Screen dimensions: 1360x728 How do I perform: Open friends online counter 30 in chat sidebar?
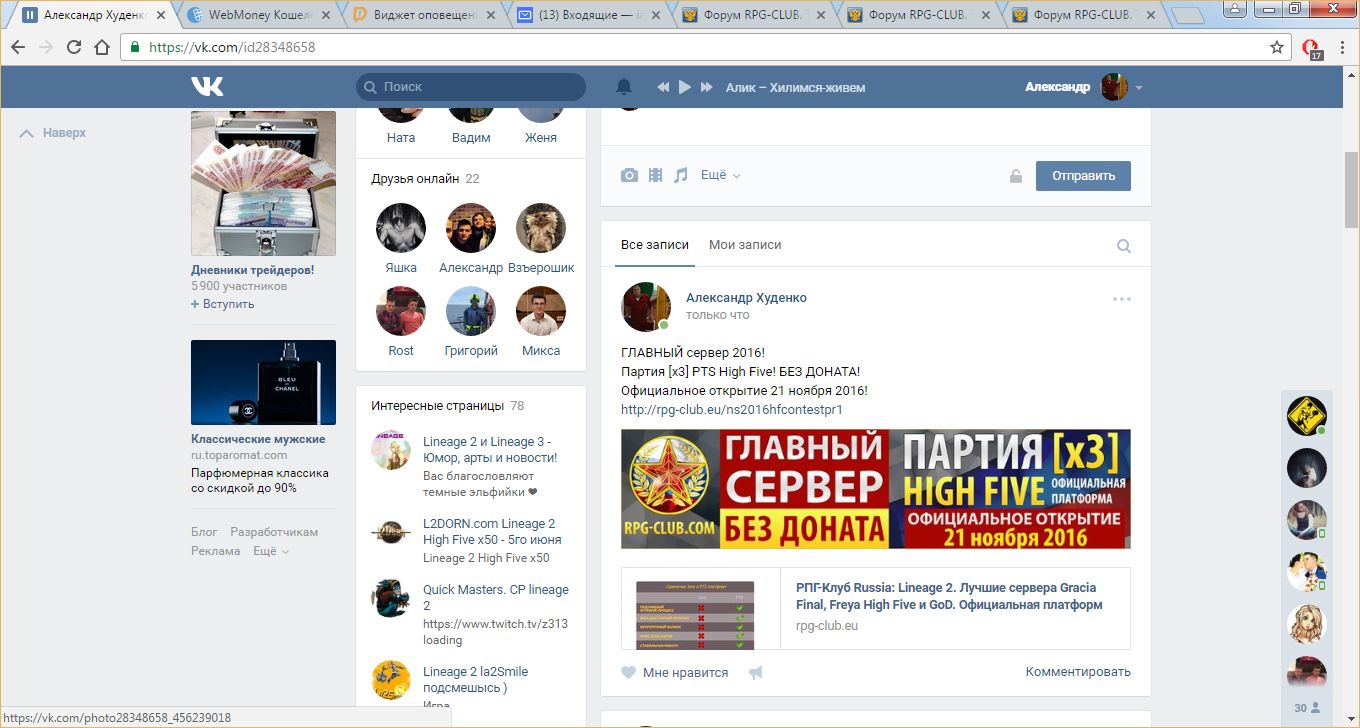(x=1307, y=708)
